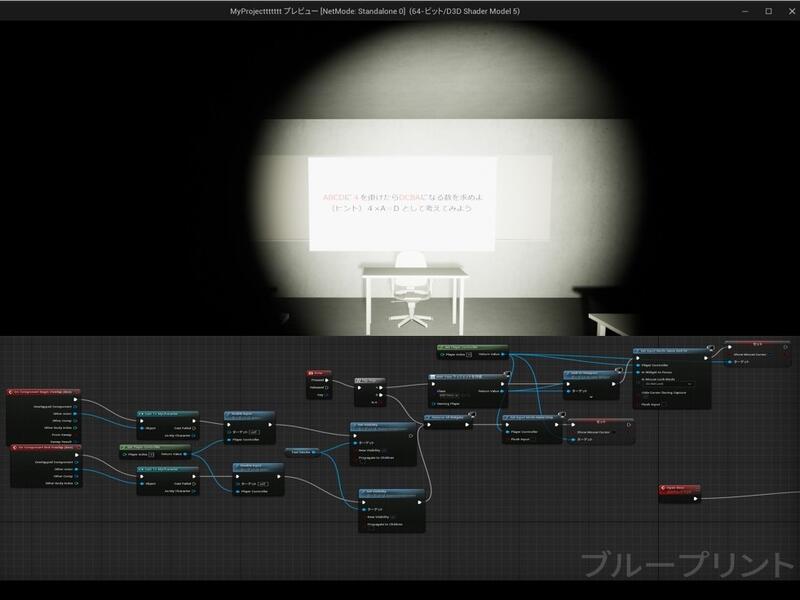The height and width of the screenshot is (600, 800).
Task: Select the Add to Viewport node
Action: pyautogui.click(x=589, y=372)
